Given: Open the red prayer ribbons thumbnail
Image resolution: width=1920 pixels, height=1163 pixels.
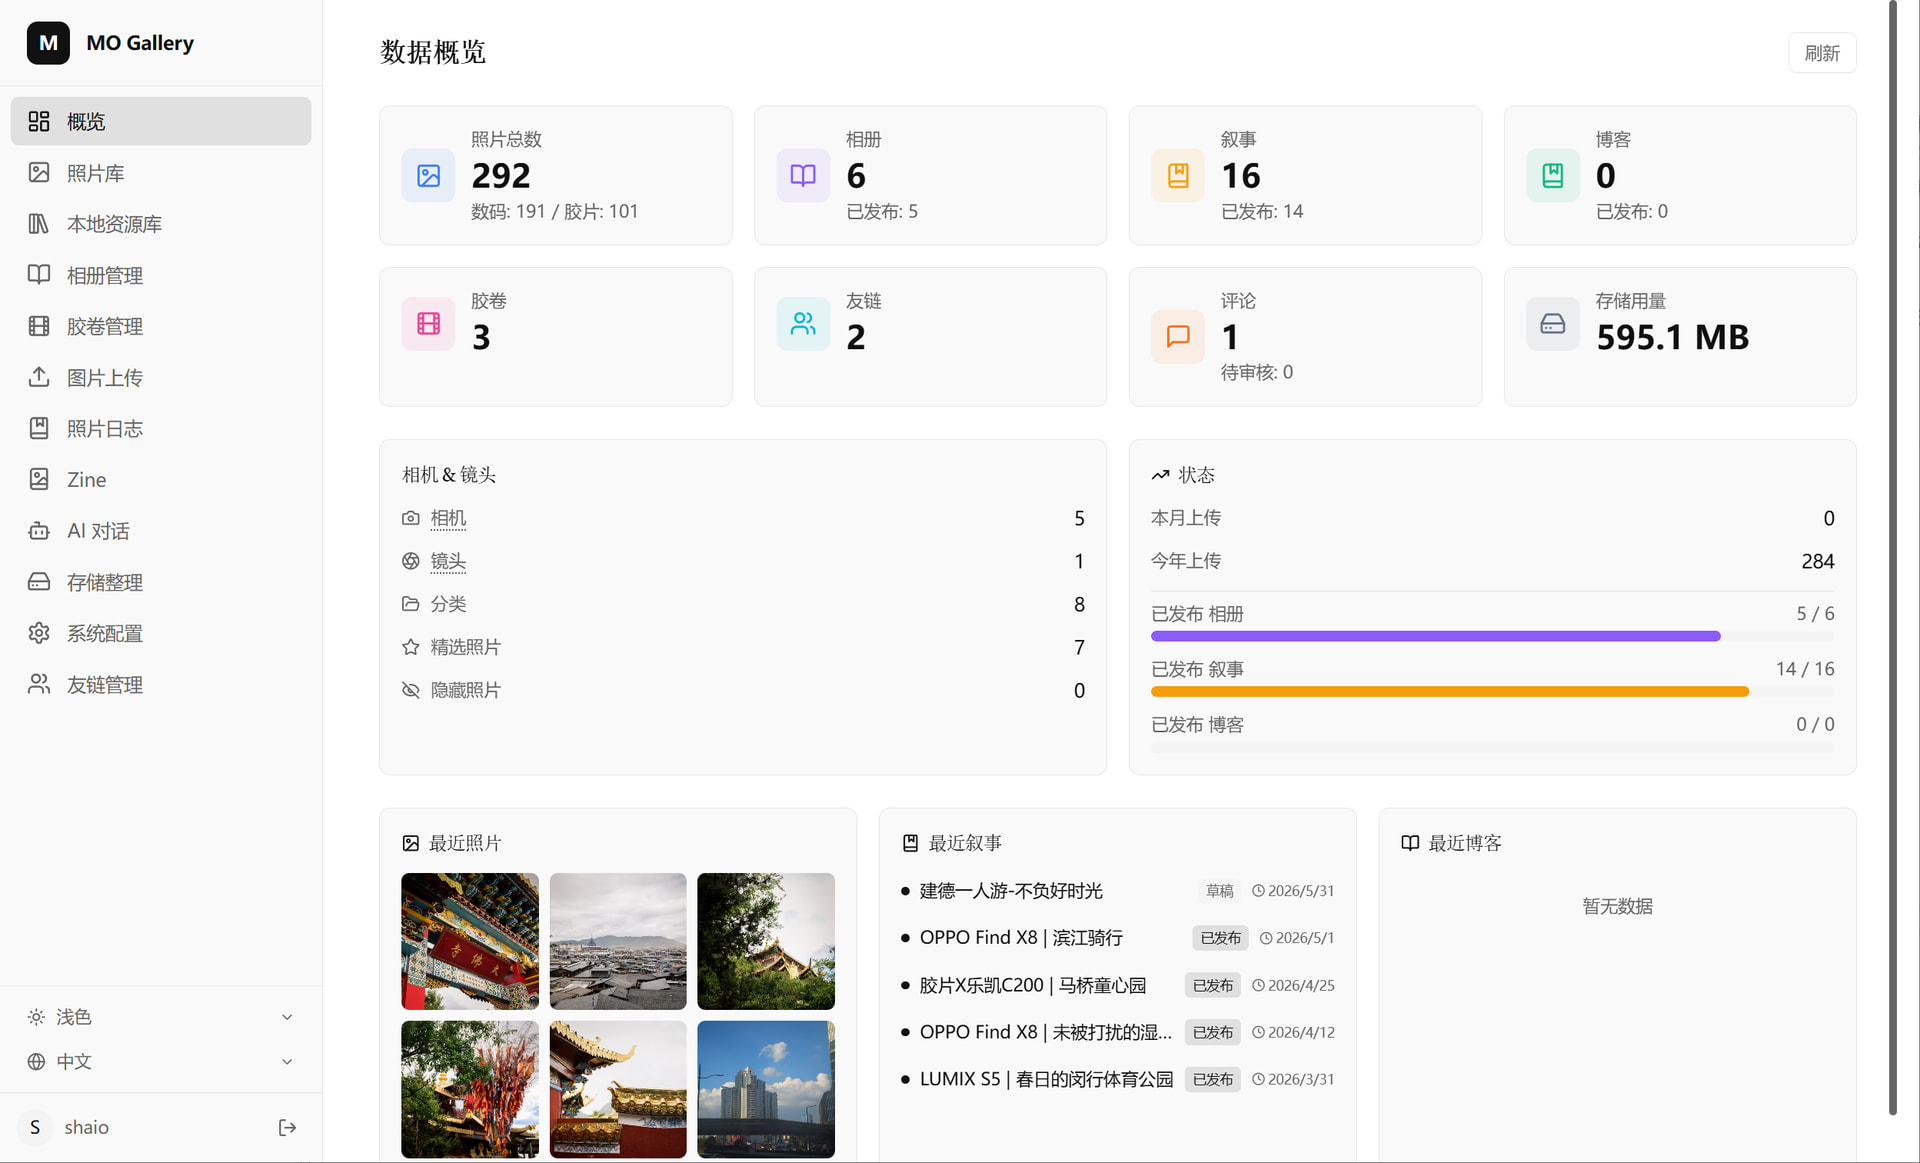Looking at the screenshot, I should (x=470, y=1089).
